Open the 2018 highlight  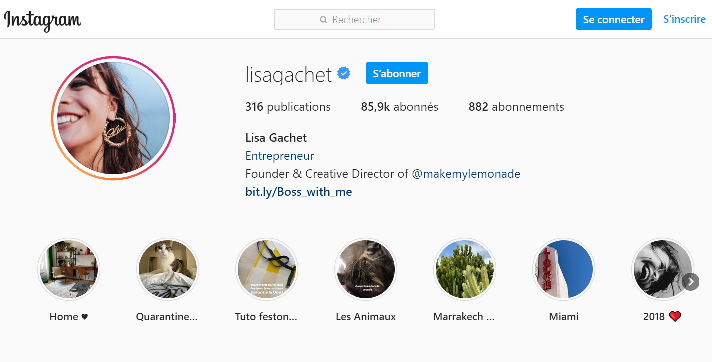tap(663, 269)
